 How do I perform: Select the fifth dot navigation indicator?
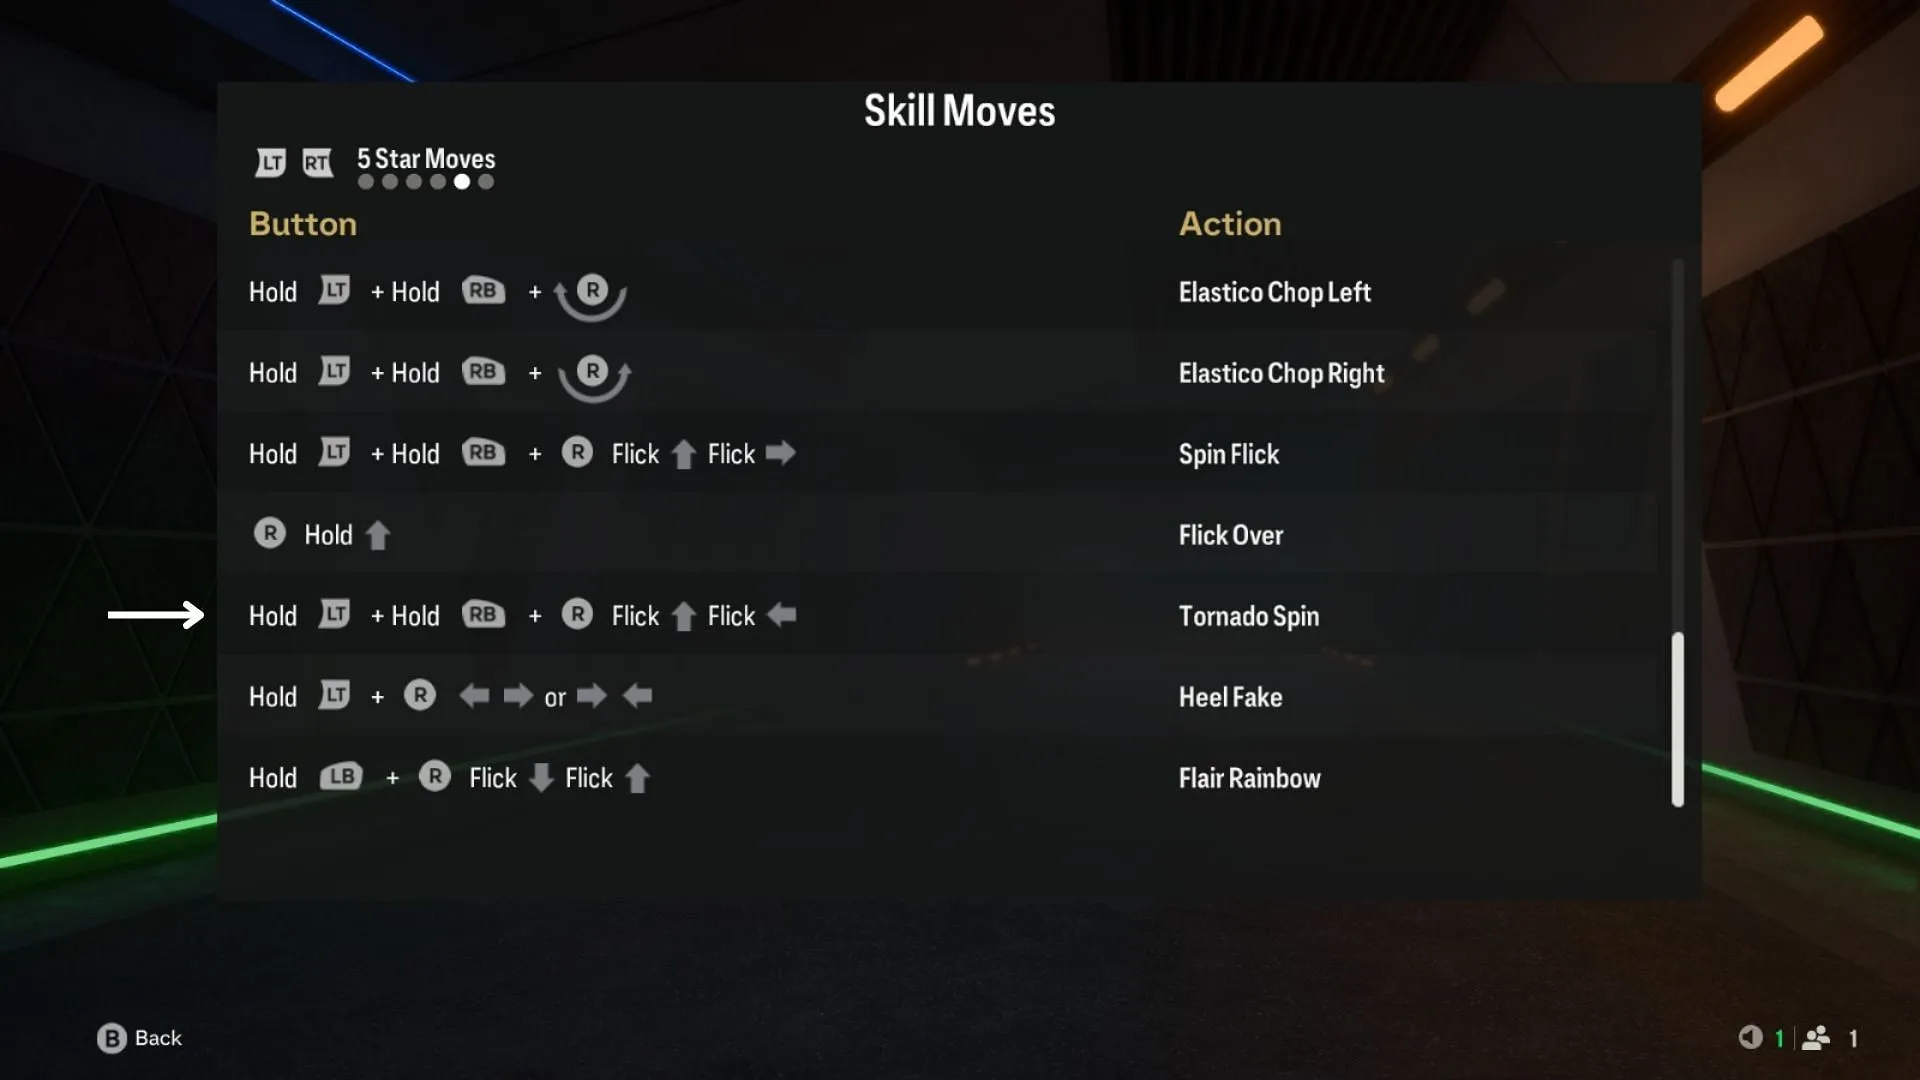click(x=460, y=183)
